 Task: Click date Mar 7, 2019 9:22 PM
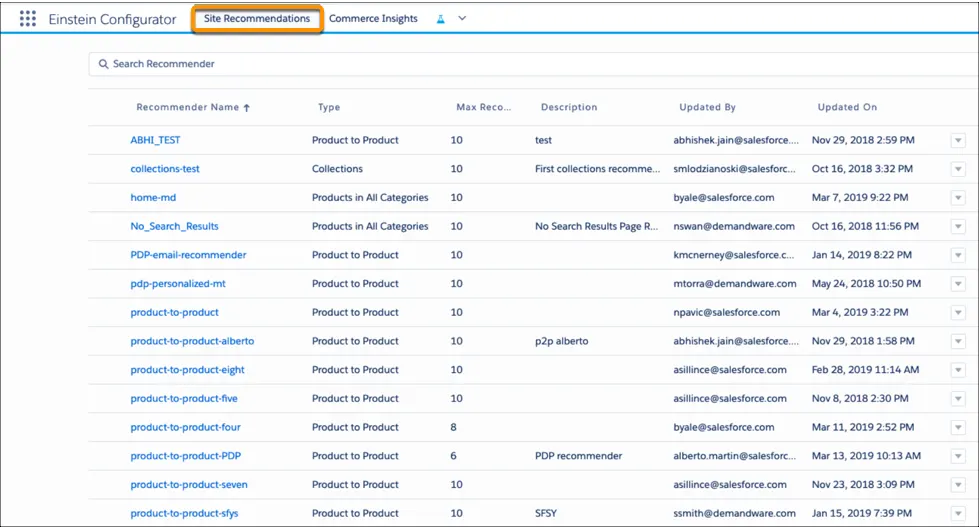860,197
